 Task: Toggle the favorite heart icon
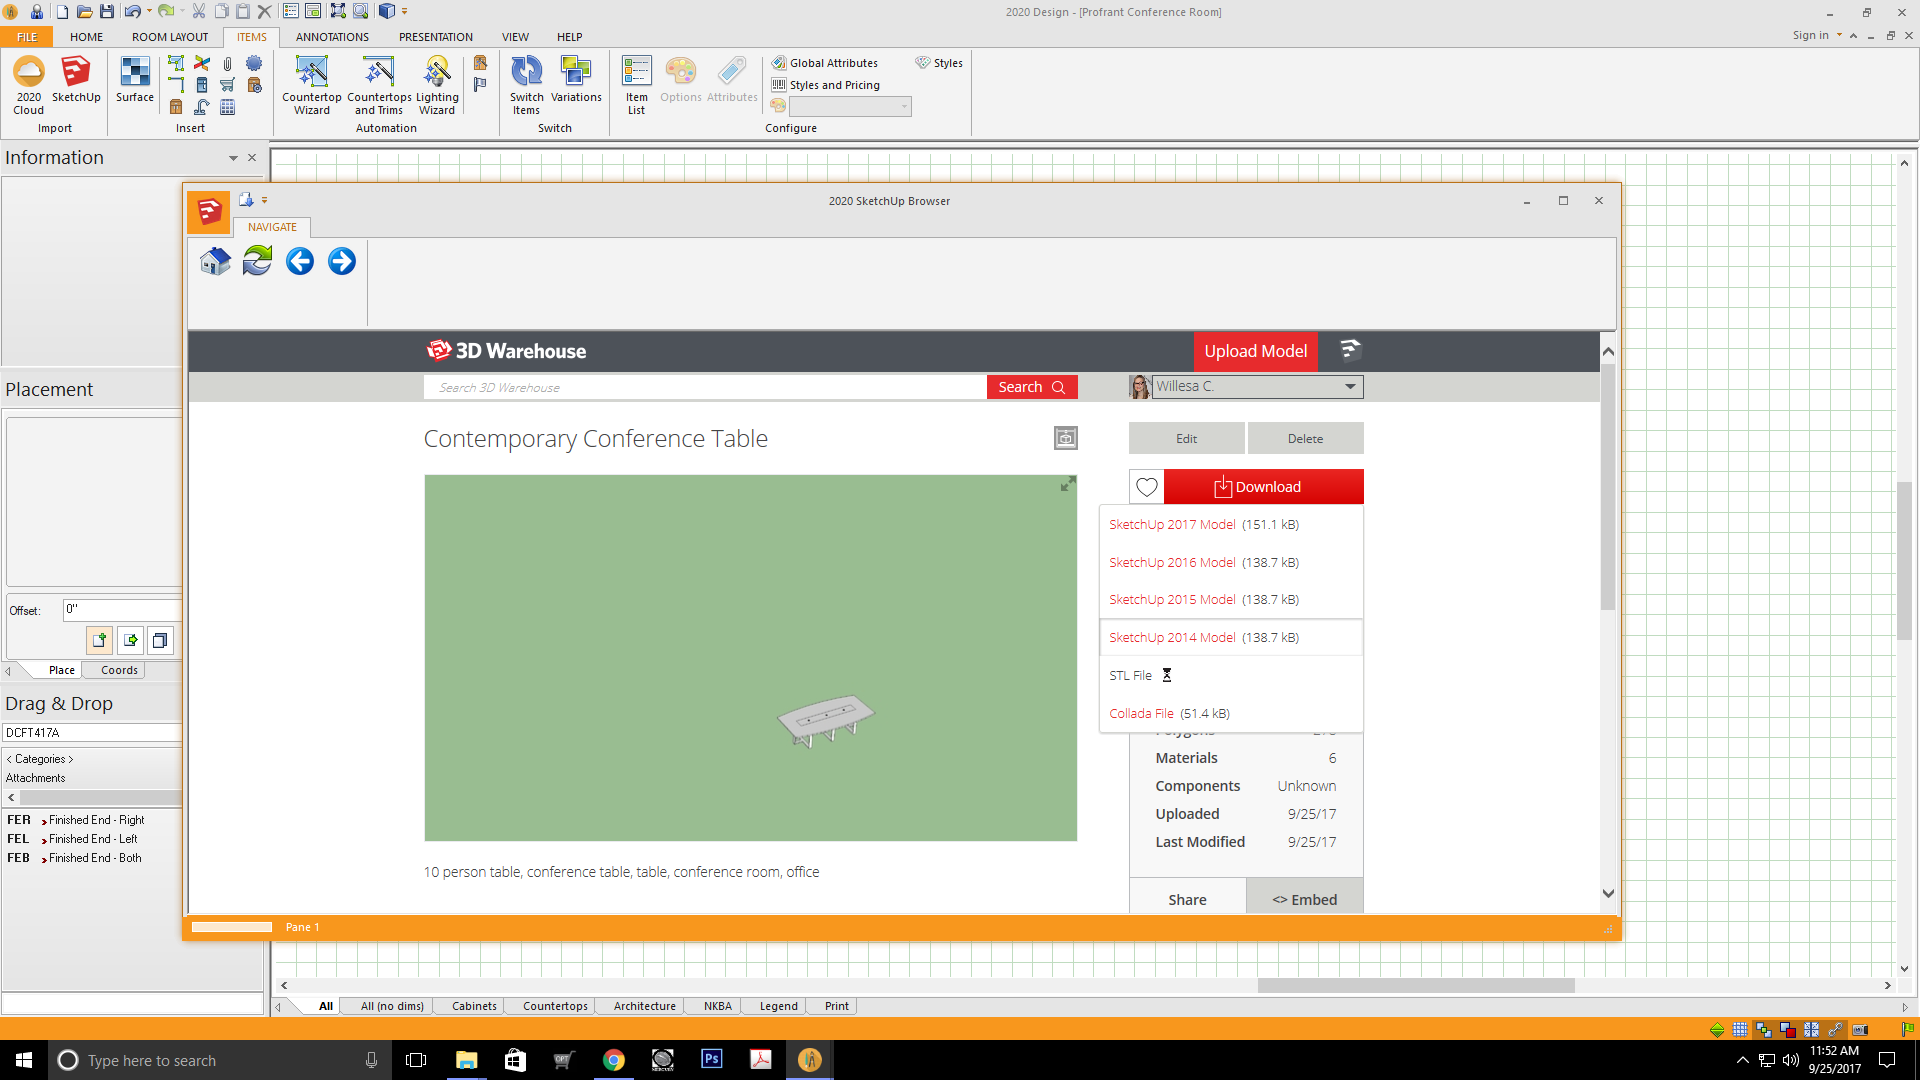1146,487
